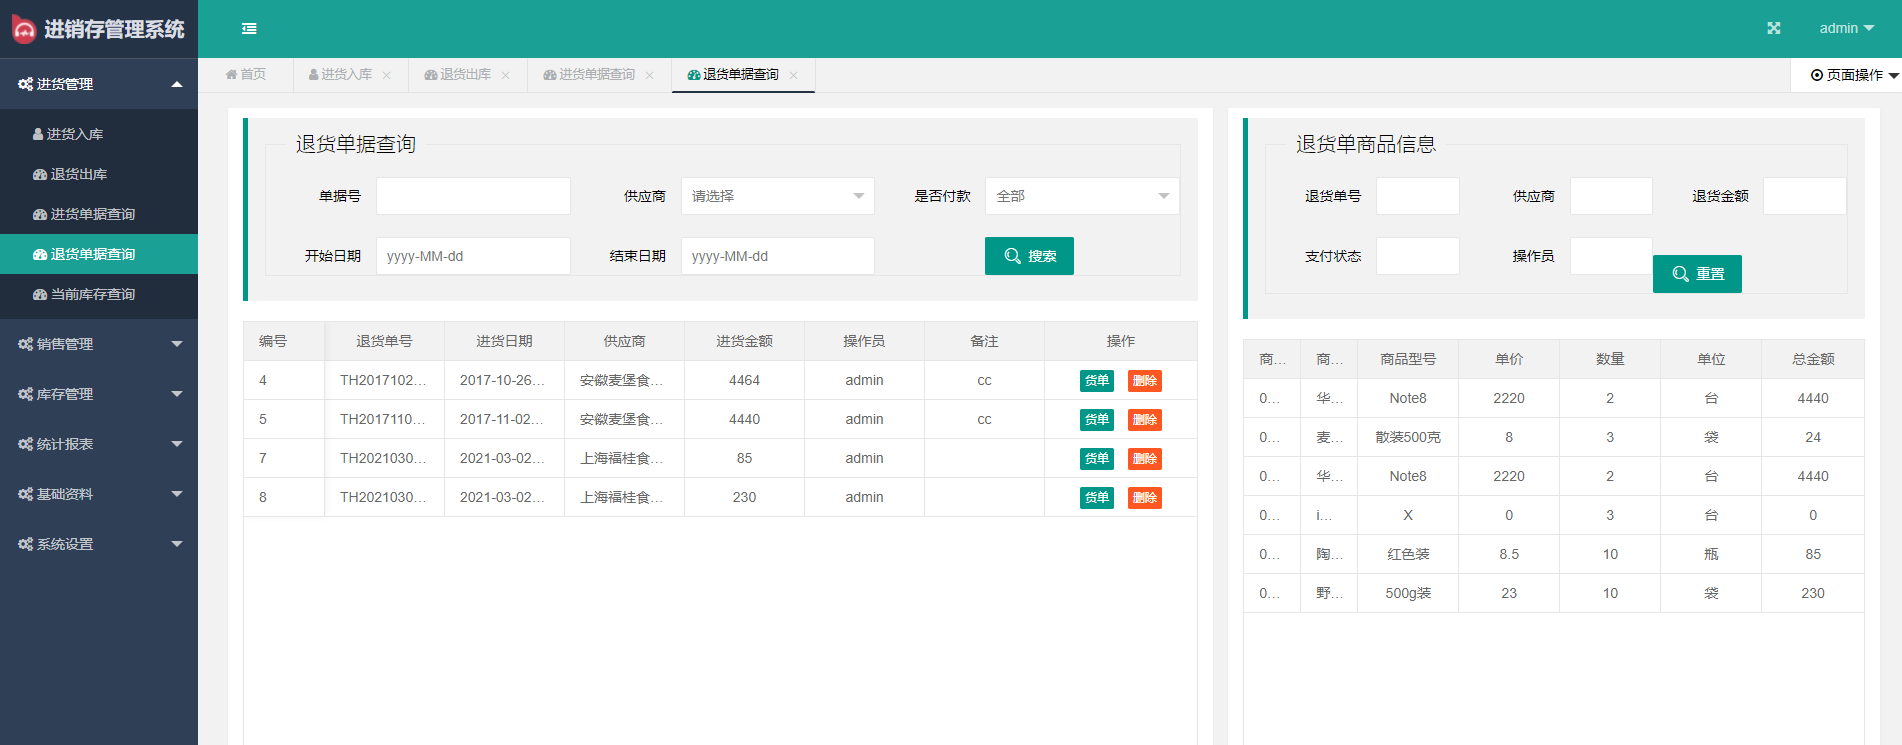Open 退货单据查询 in the sidebar
The image size is (1902, 745).
[99, 254]
